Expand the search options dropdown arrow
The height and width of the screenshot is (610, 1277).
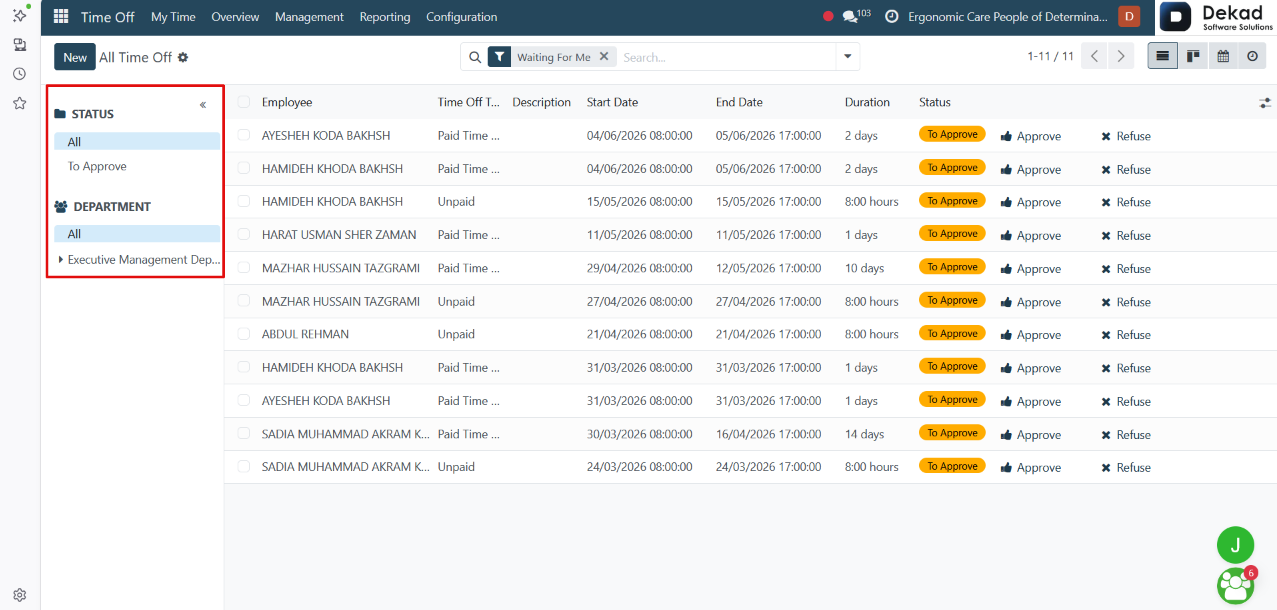click(848, 57)
